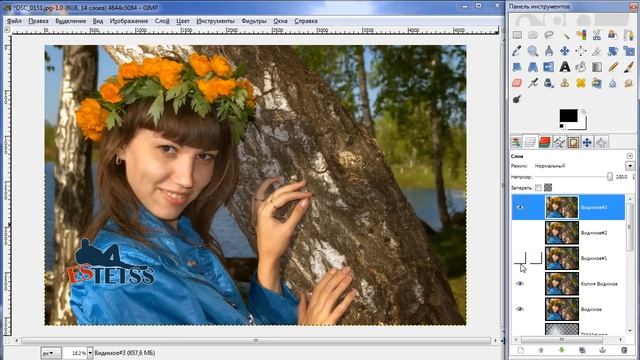Anchor the floating layer
This screenshot has width=640, height=360.
[602, 350]
